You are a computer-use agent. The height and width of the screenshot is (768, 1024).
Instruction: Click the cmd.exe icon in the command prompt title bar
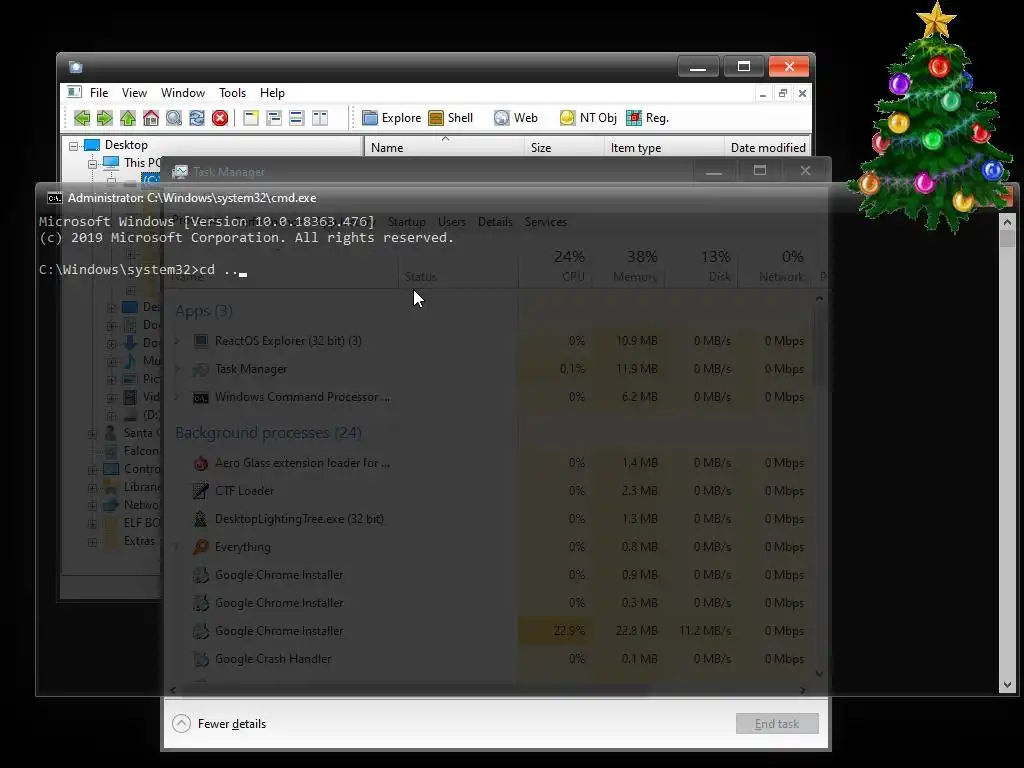pos(55,198)
